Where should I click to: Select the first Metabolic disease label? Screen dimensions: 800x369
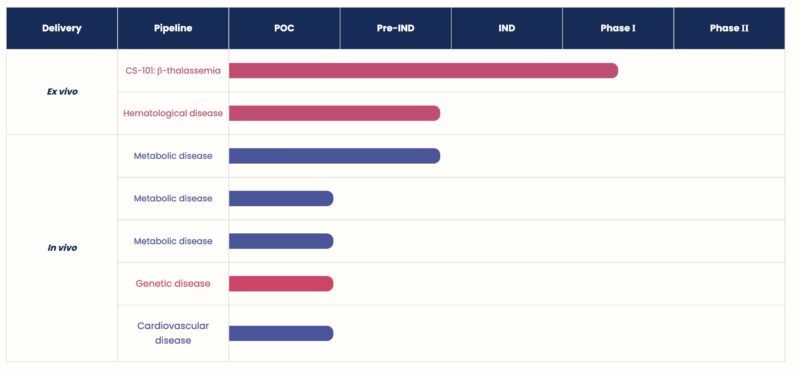pyautogui.click(x=173, y=156)
